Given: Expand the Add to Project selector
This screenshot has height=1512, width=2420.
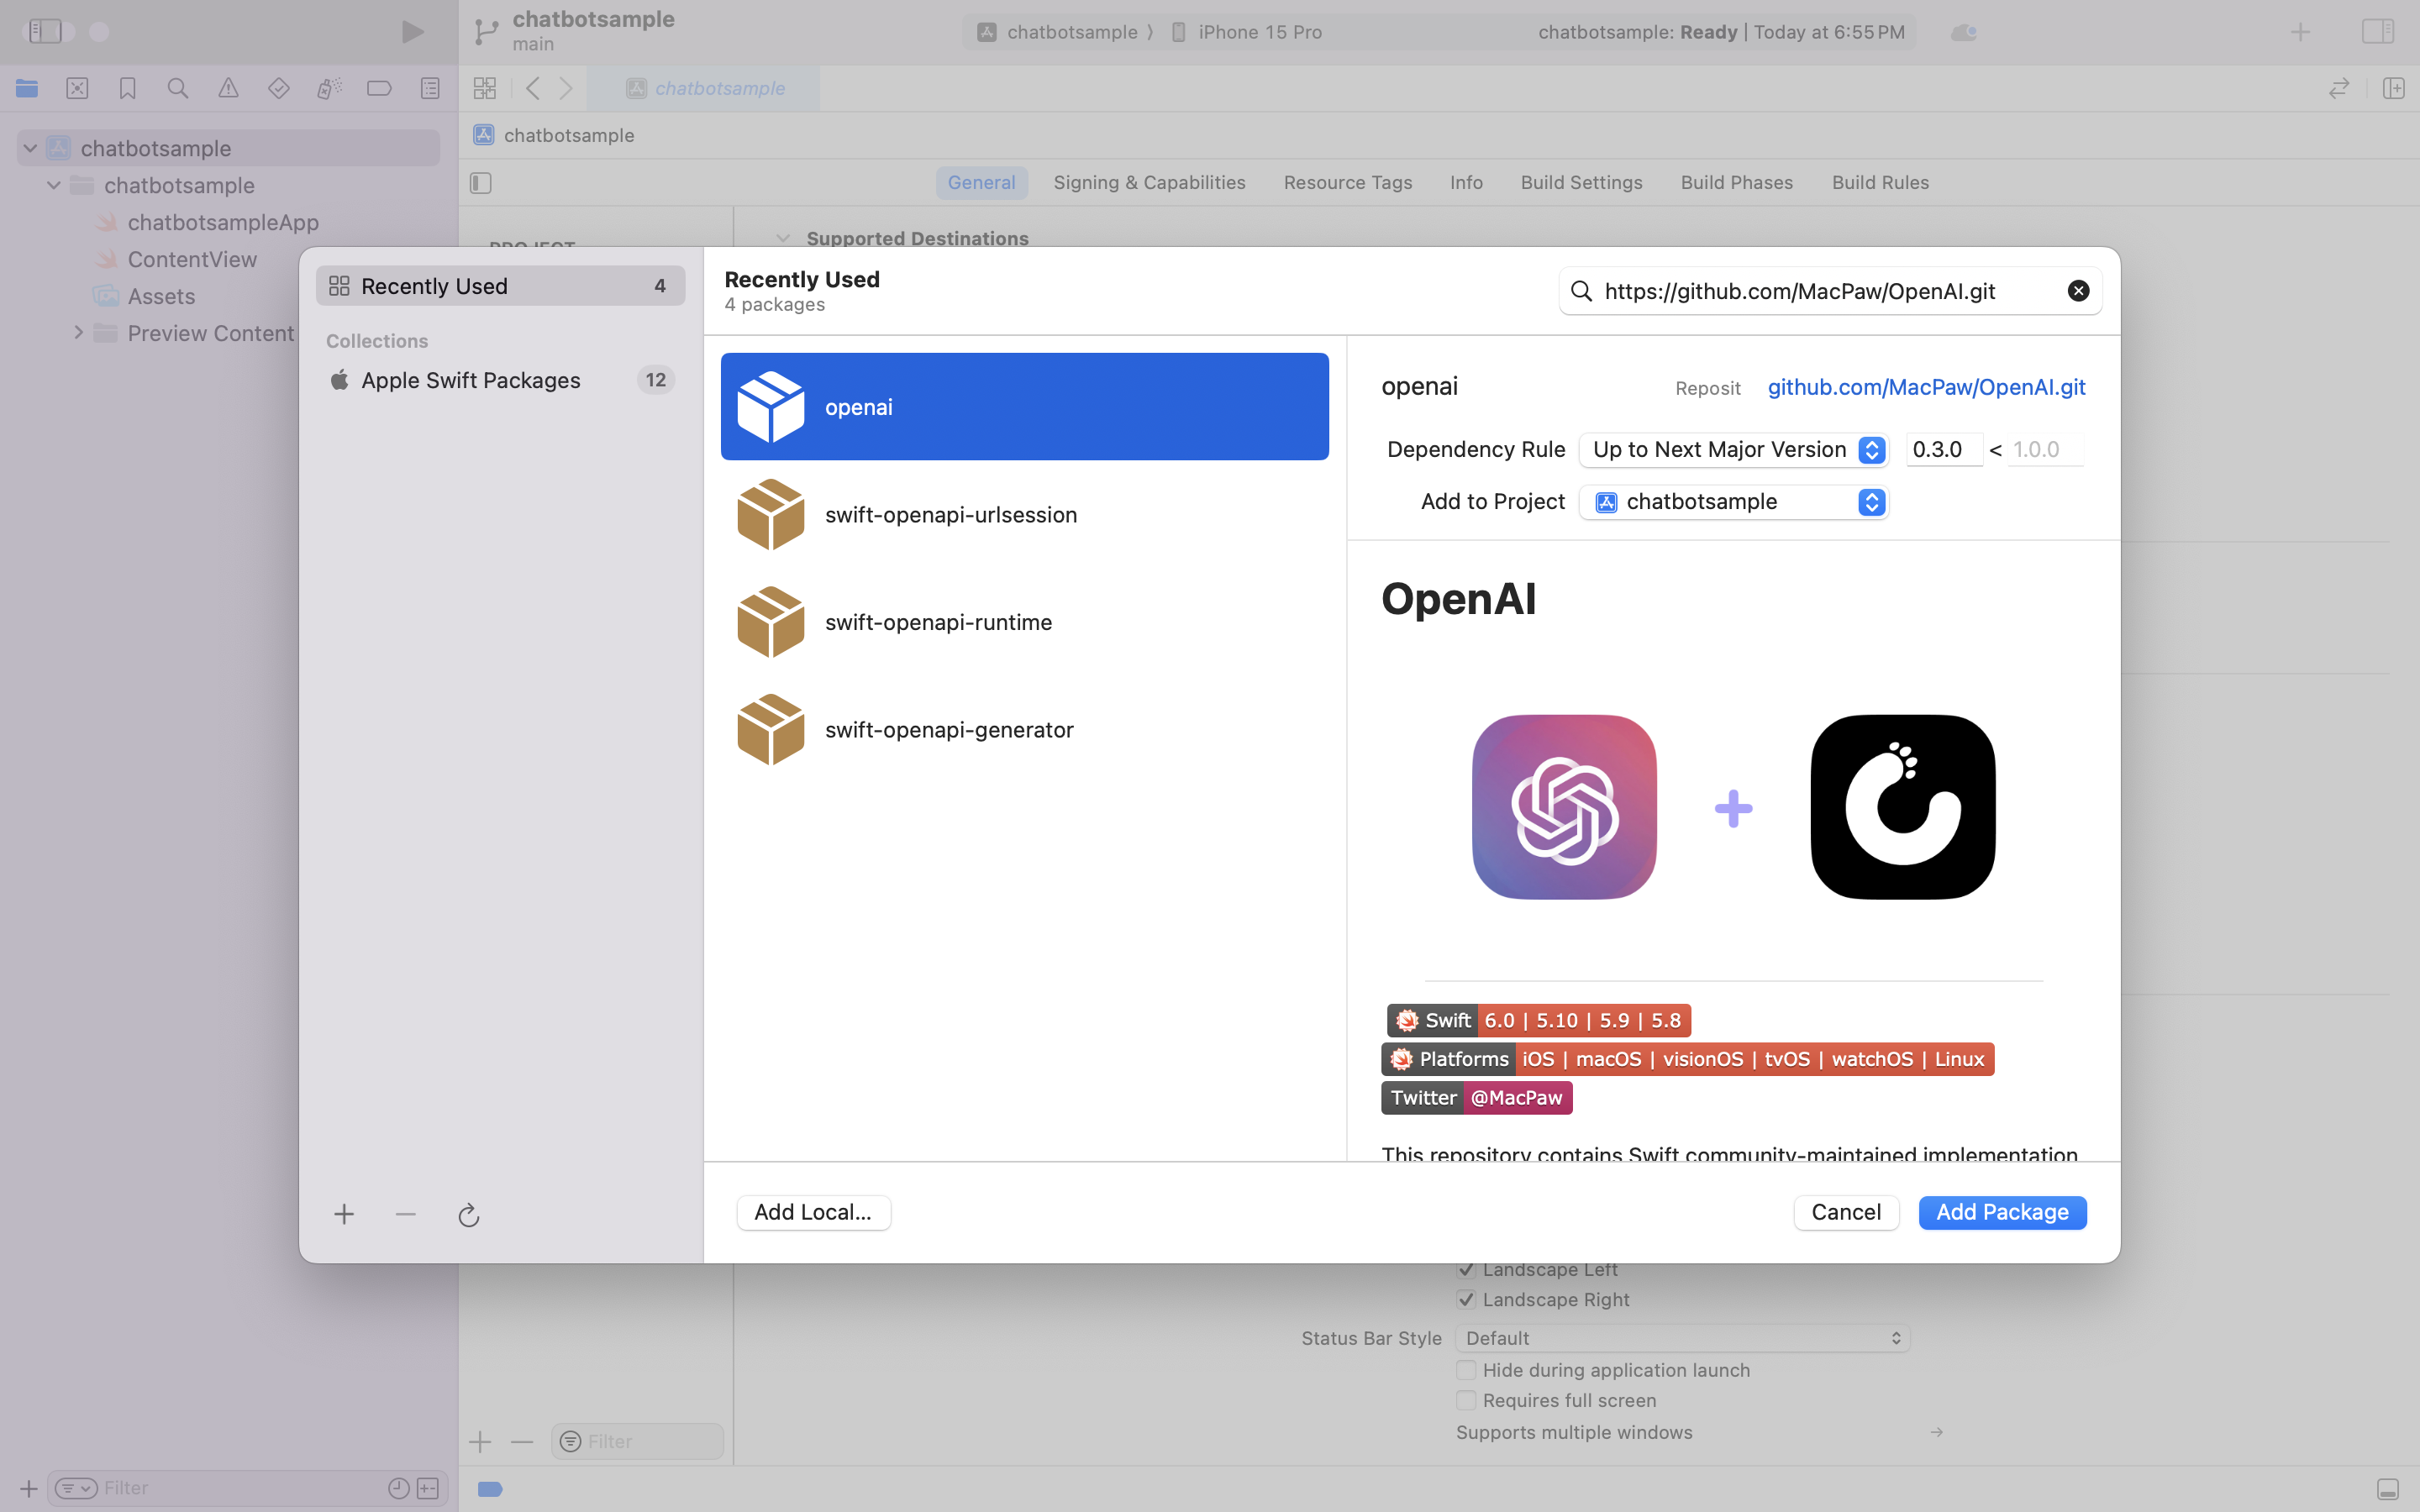Looking at the screenshot, I should tap(1873, 501).
